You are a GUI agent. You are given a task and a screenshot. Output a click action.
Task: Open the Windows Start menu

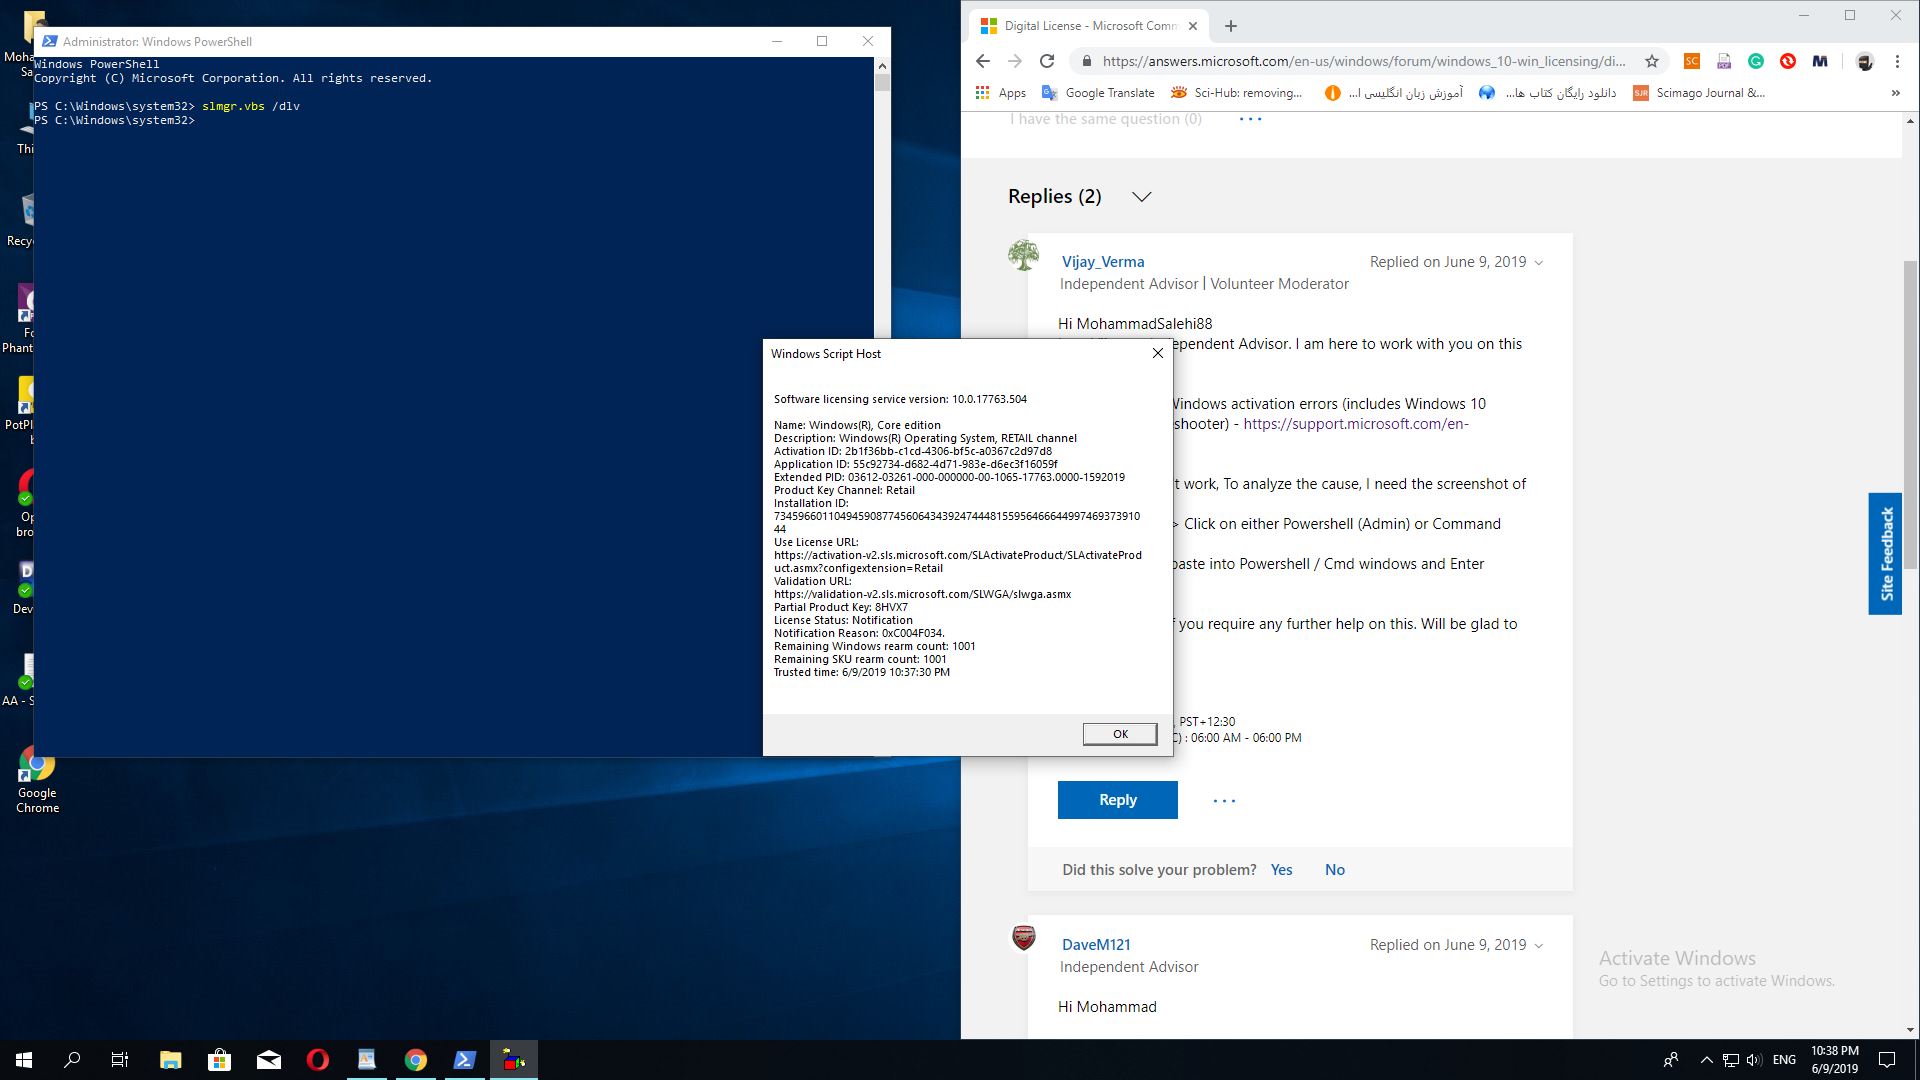click(24, 1060)
